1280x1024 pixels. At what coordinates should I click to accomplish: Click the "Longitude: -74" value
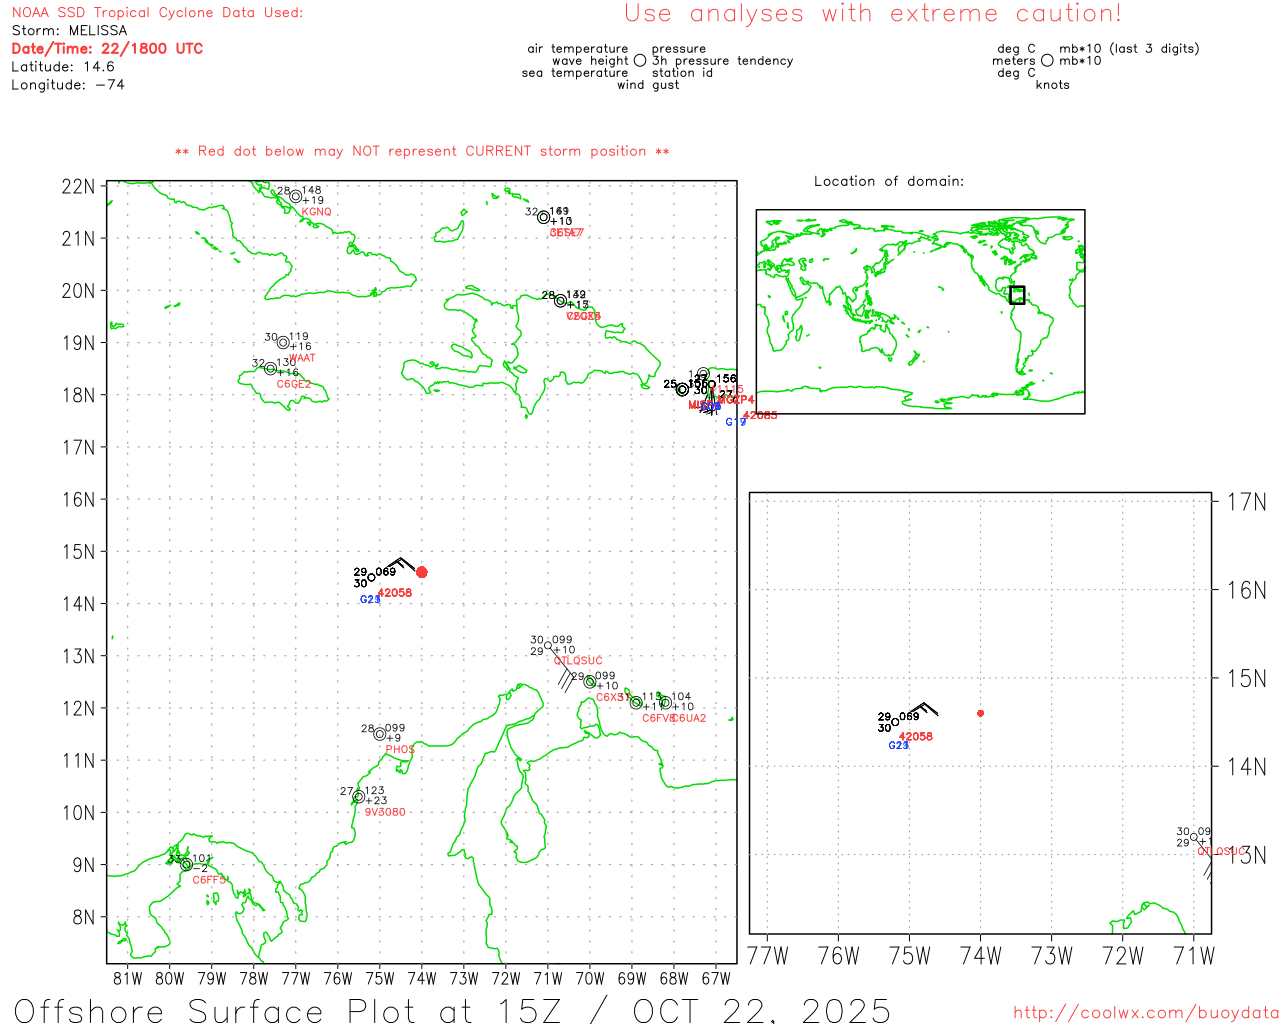pos(68,85)
